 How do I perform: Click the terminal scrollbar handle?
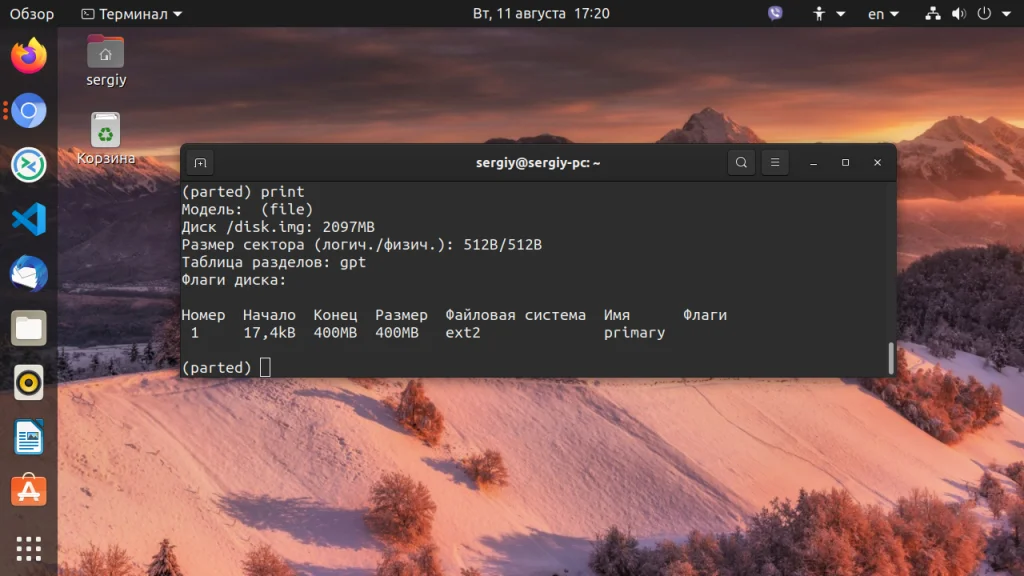tap(891, 358)
